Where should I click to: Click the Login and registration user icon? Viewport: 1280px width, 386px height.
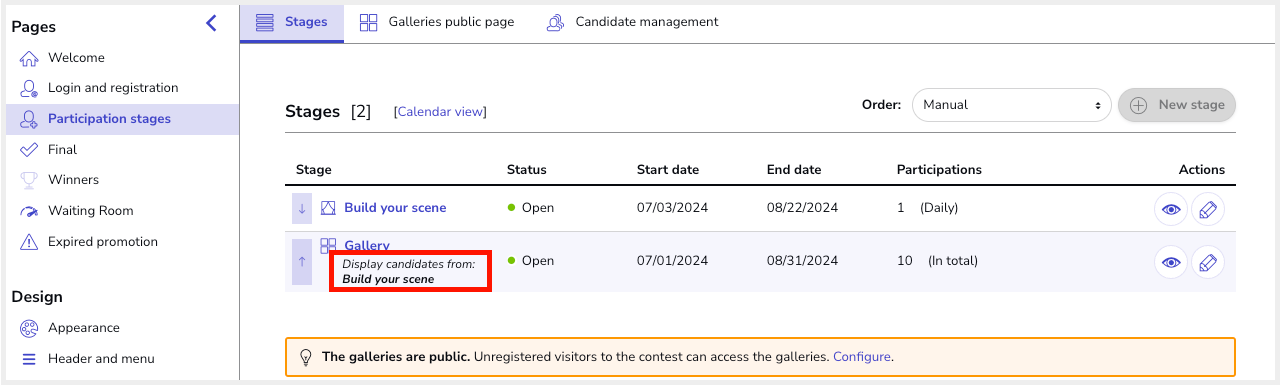(29, 88)
